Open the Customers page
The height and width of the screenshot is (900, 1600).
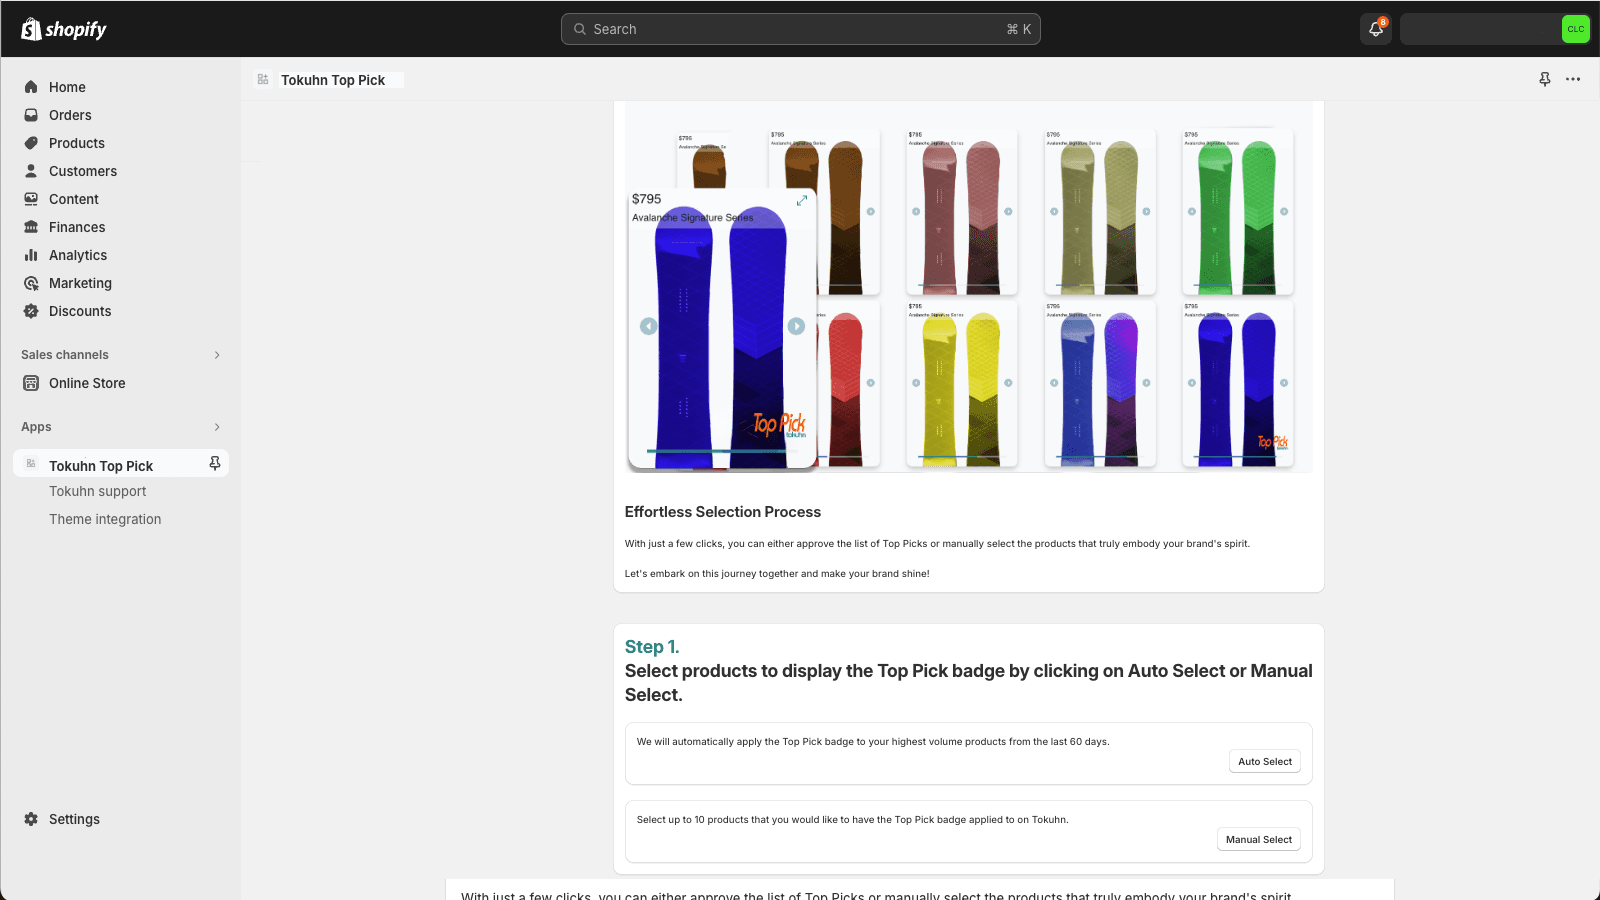pos(83,171)
